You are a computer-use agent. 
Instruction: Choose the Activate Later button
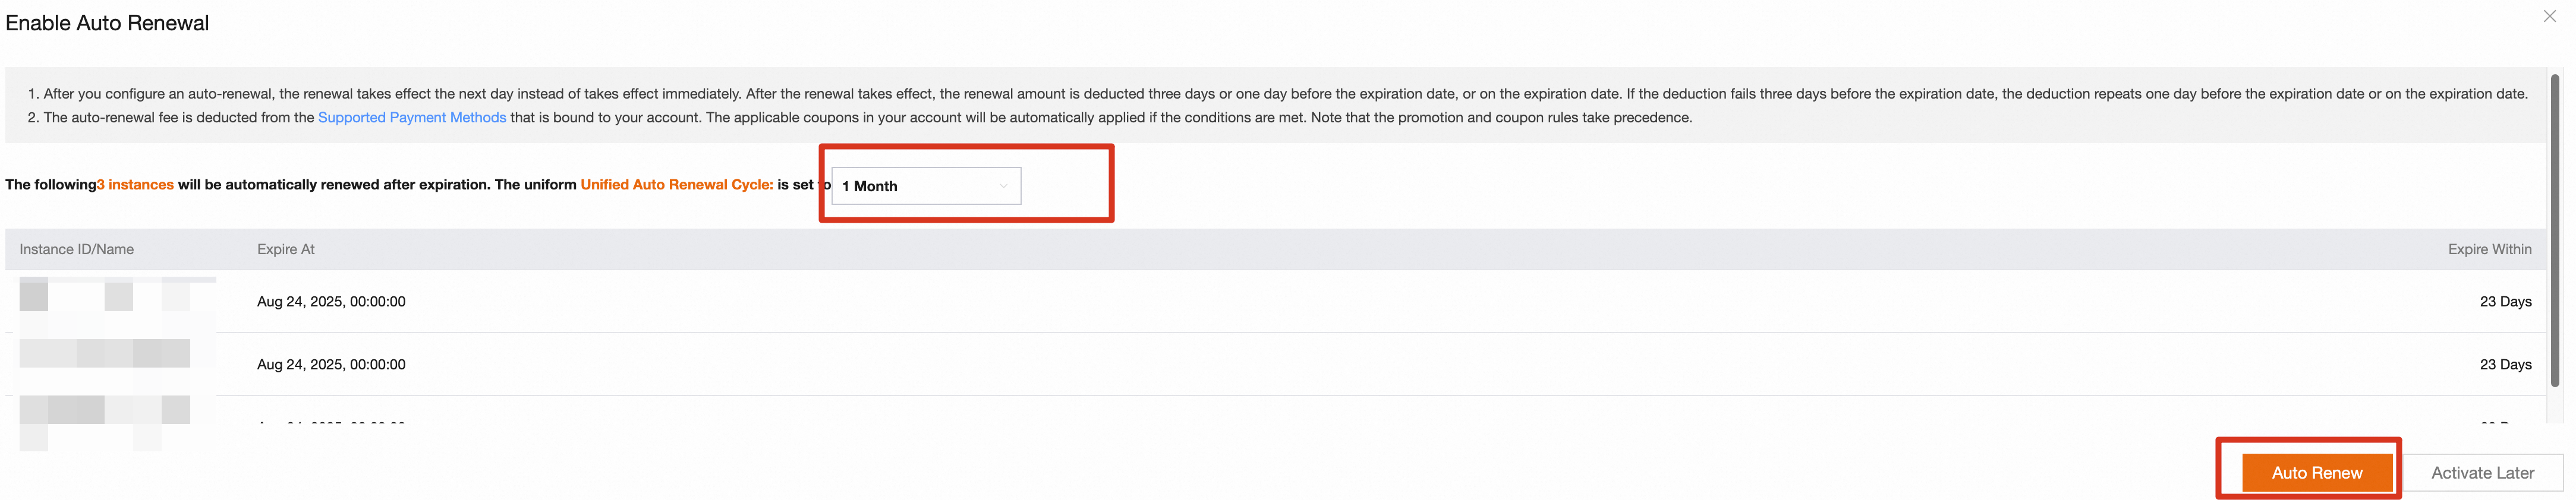click(x=2482, y=473)
